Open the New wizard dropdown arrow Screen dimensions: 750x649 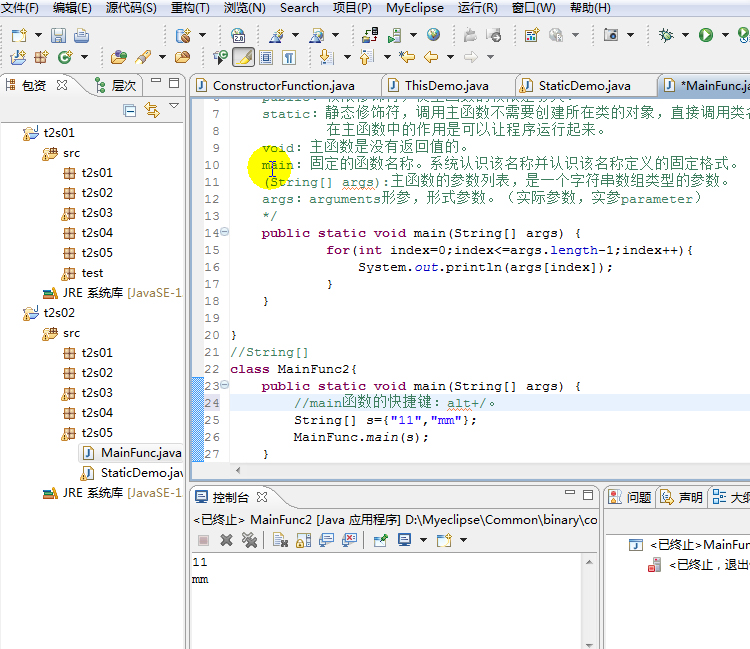point(38,35)
